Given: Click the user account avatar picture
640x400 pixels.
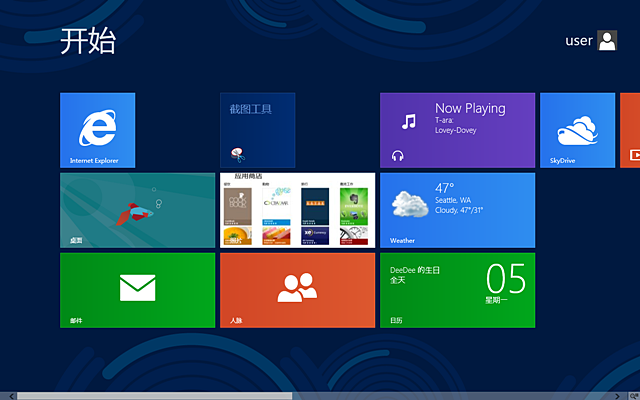Looking at the screenshot, I should (x=607, y=40).
